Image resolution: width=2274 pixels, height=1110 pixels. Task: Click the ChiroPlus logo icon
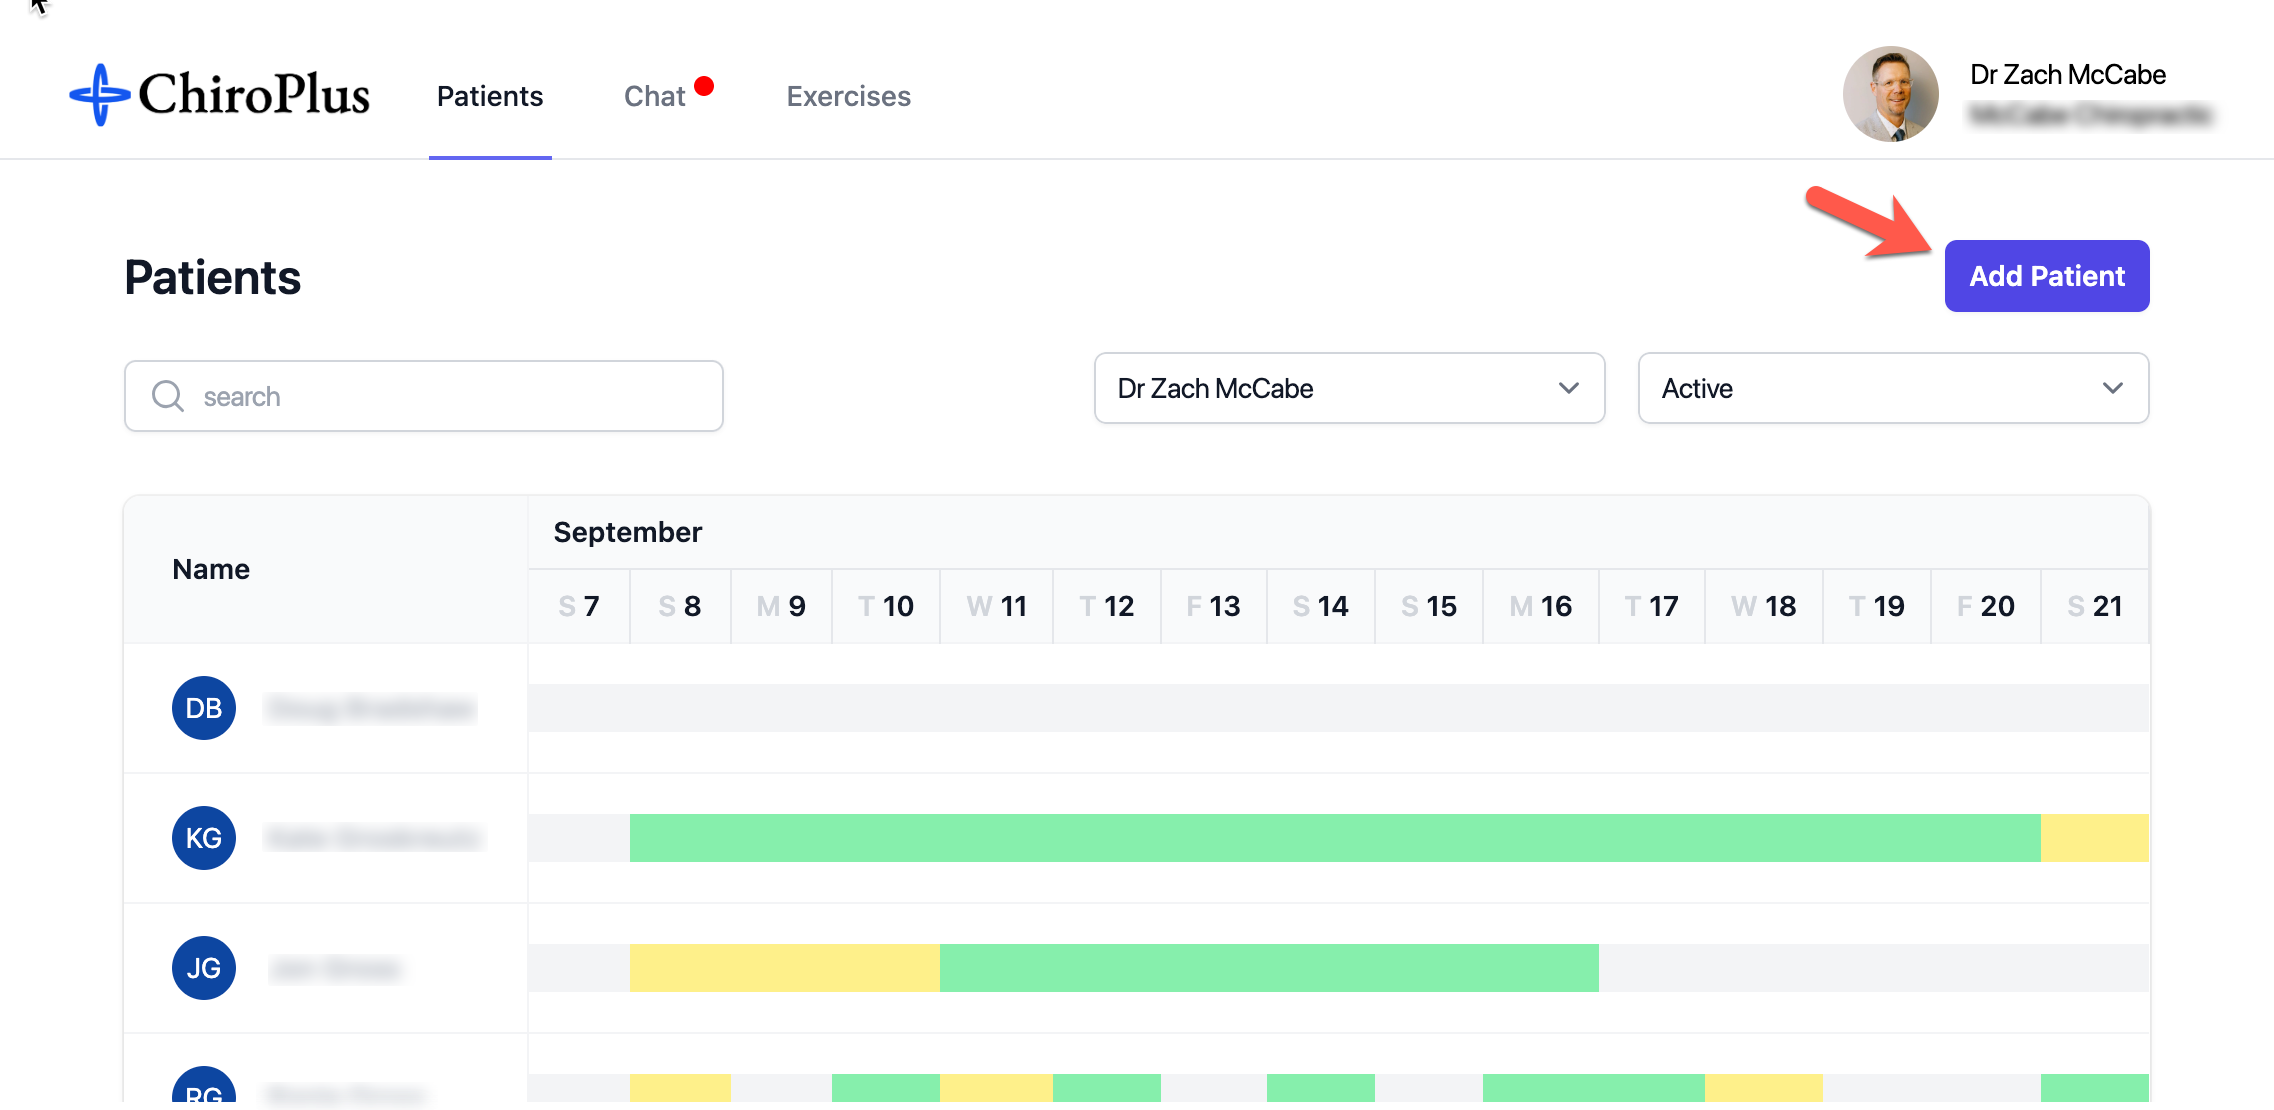[x=99, y=95]
